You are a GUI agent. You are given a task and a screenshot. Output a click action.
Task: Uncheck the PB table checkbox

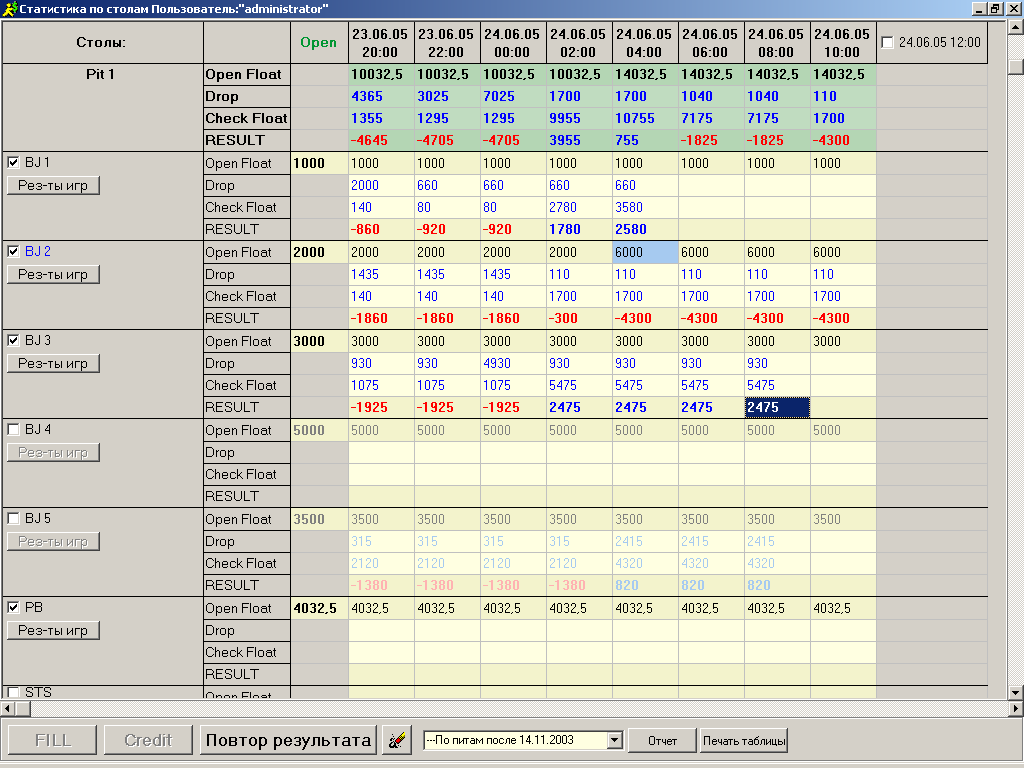13,607
